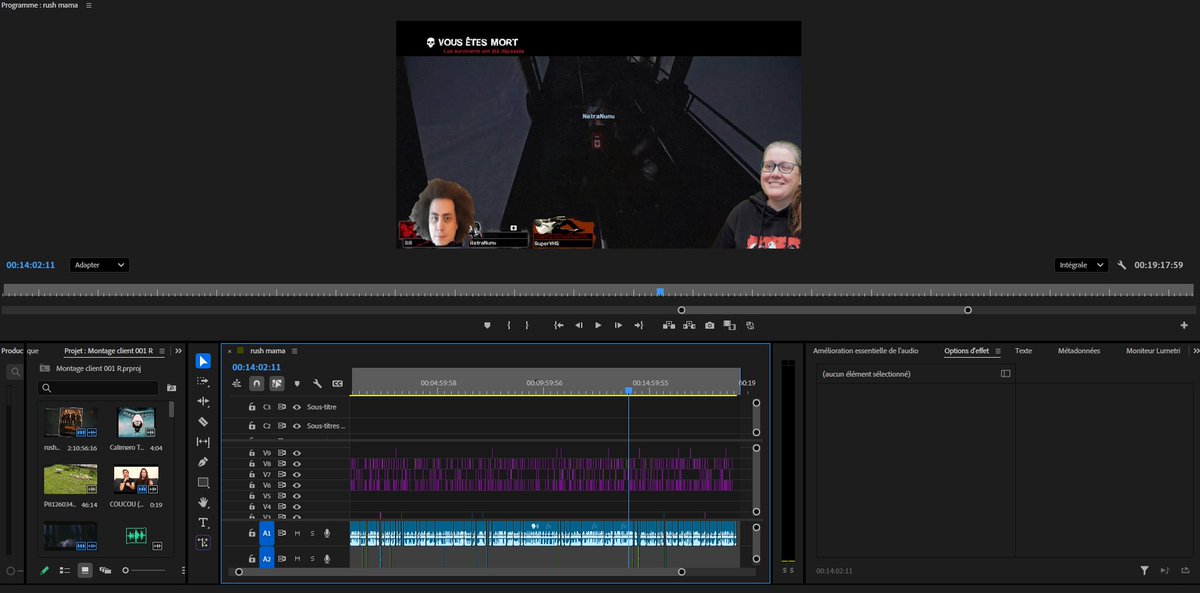The image size is (1200, 593).
Task: Toggle write-protect pencil in project panel
Action: click(x=45, y=570)
